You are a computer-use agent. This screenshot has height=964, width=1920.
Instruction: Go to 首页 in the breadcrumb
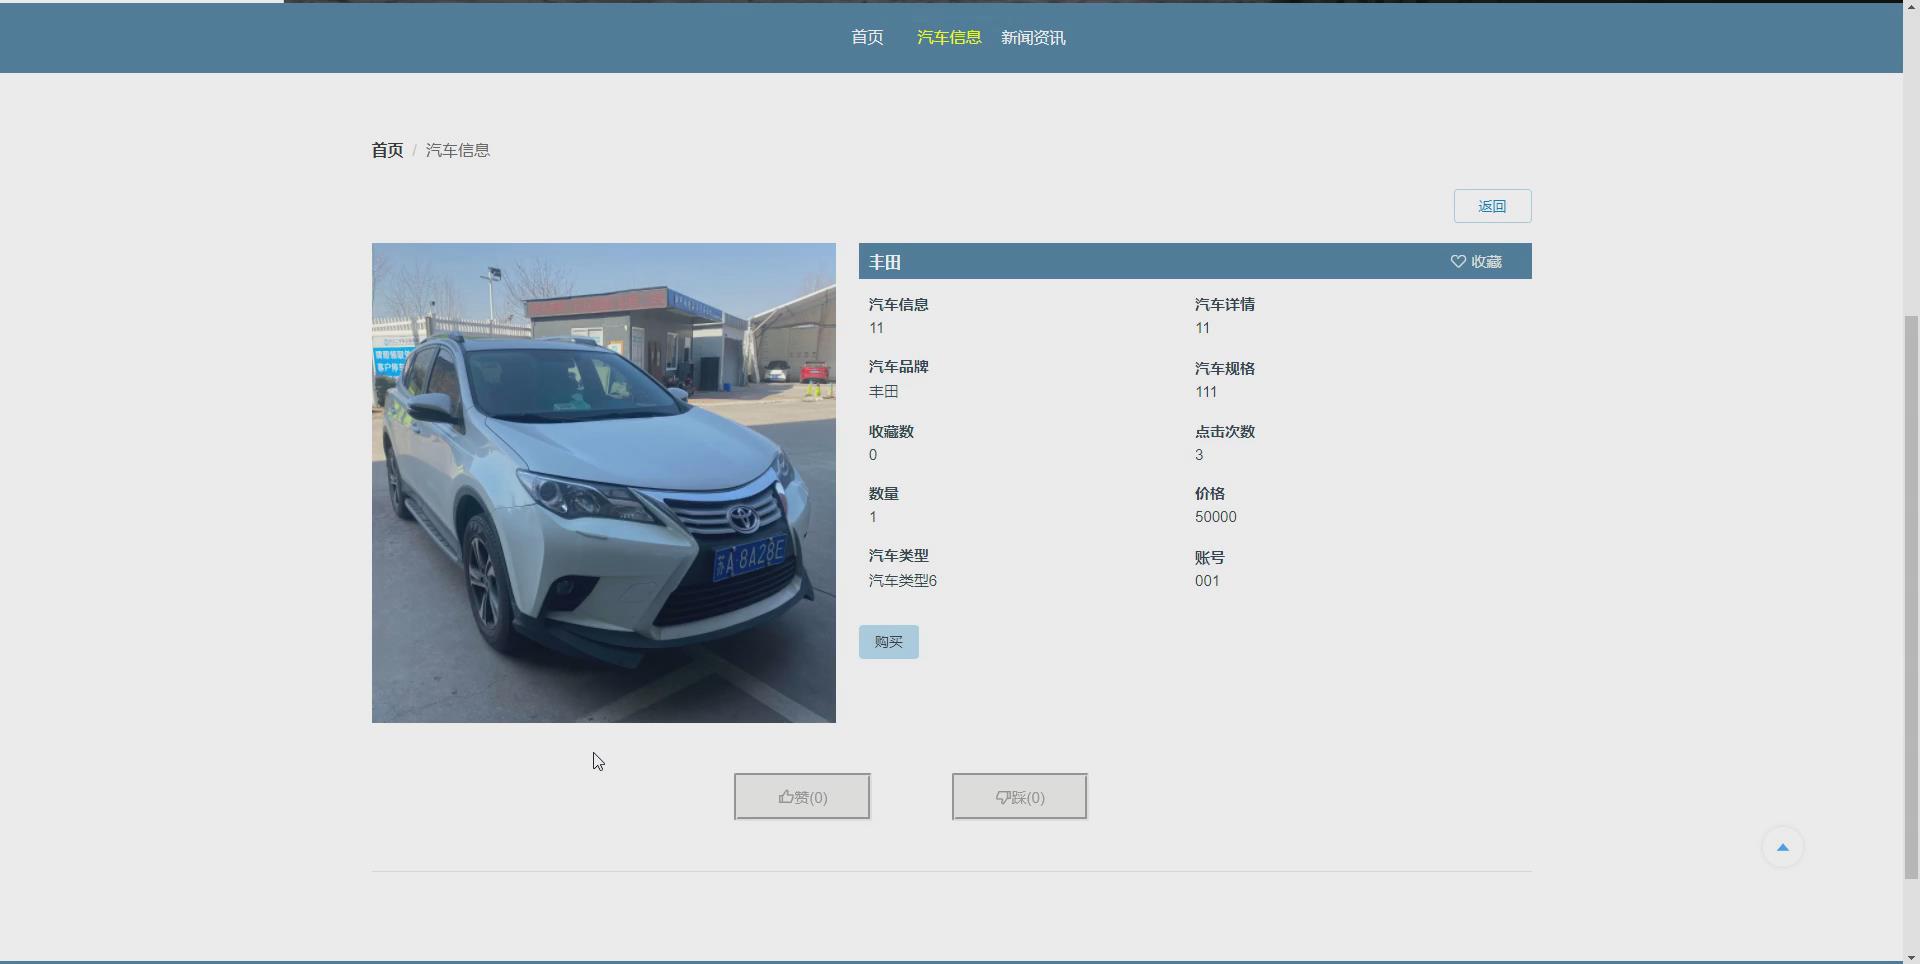[x=387, y=150]
